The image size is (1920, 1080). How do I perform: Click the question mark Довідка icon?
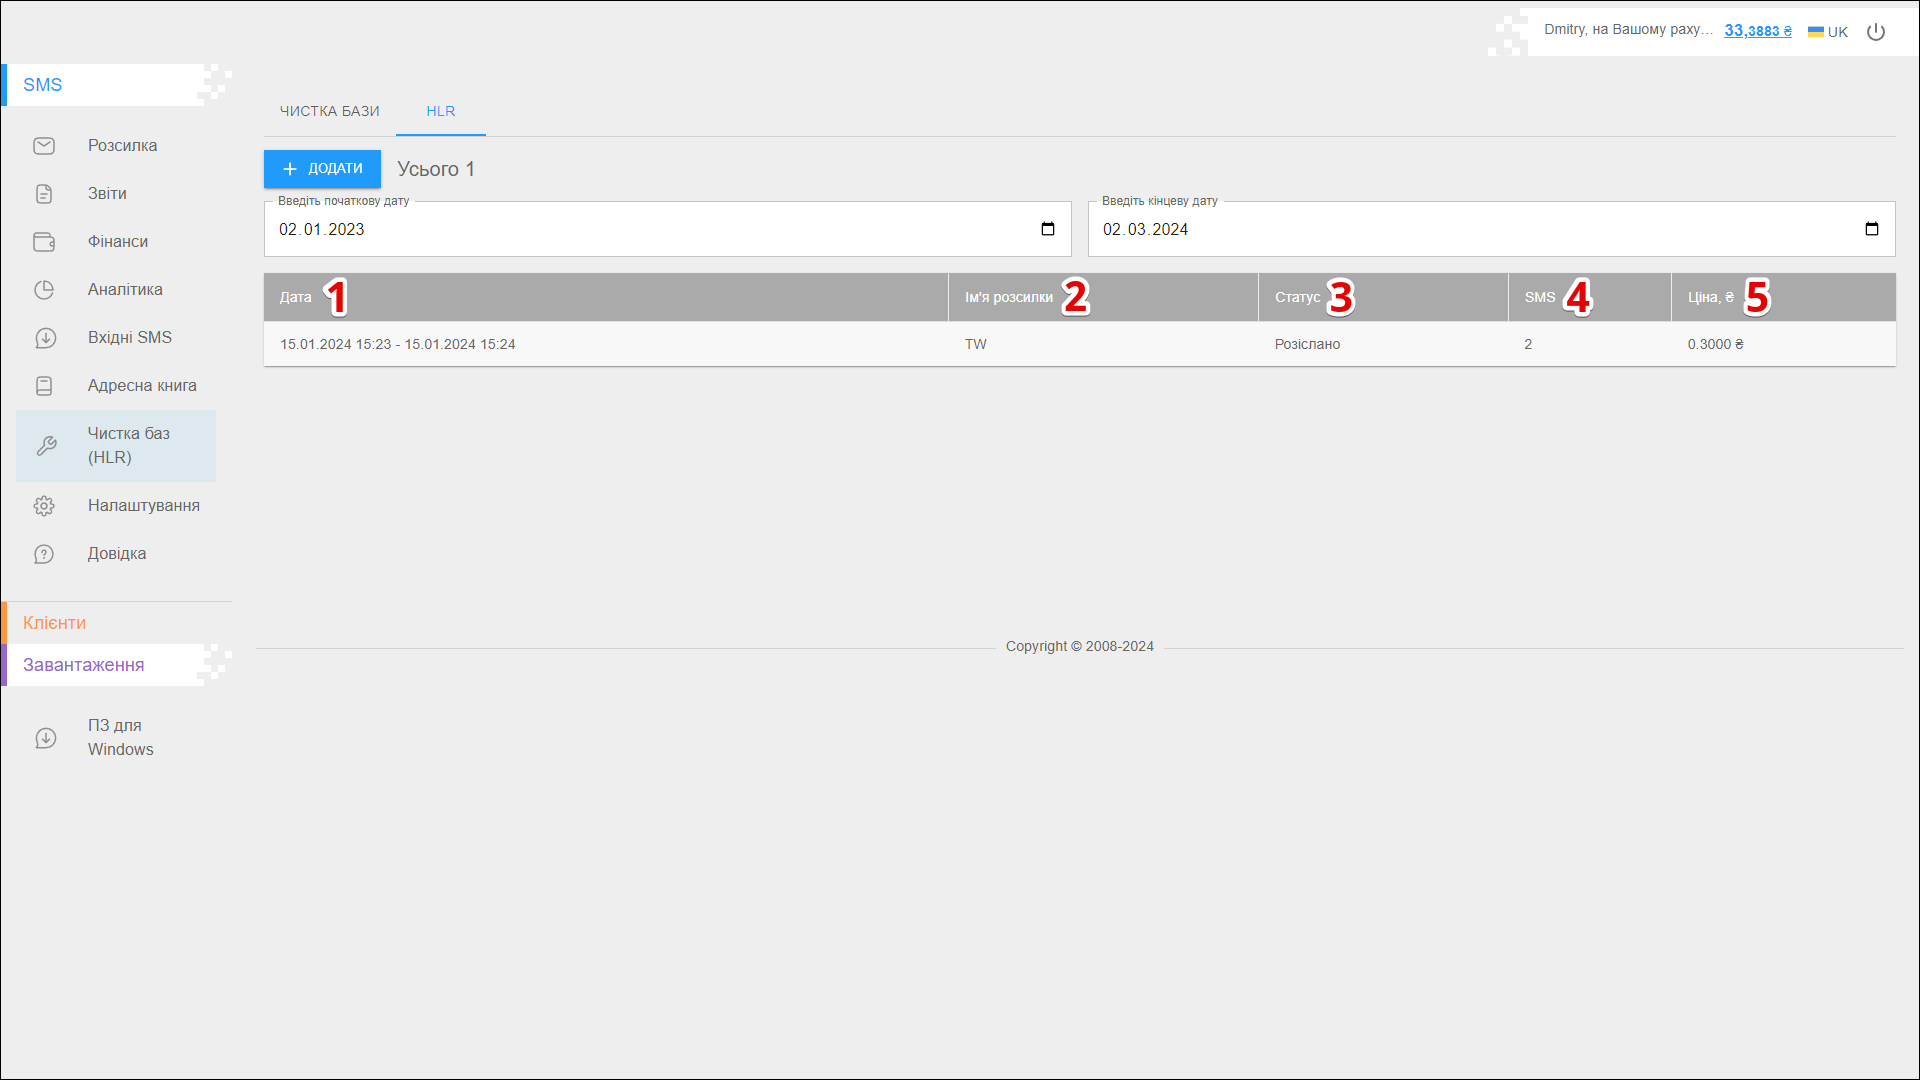pyautogui.click(x=44, y=554)
